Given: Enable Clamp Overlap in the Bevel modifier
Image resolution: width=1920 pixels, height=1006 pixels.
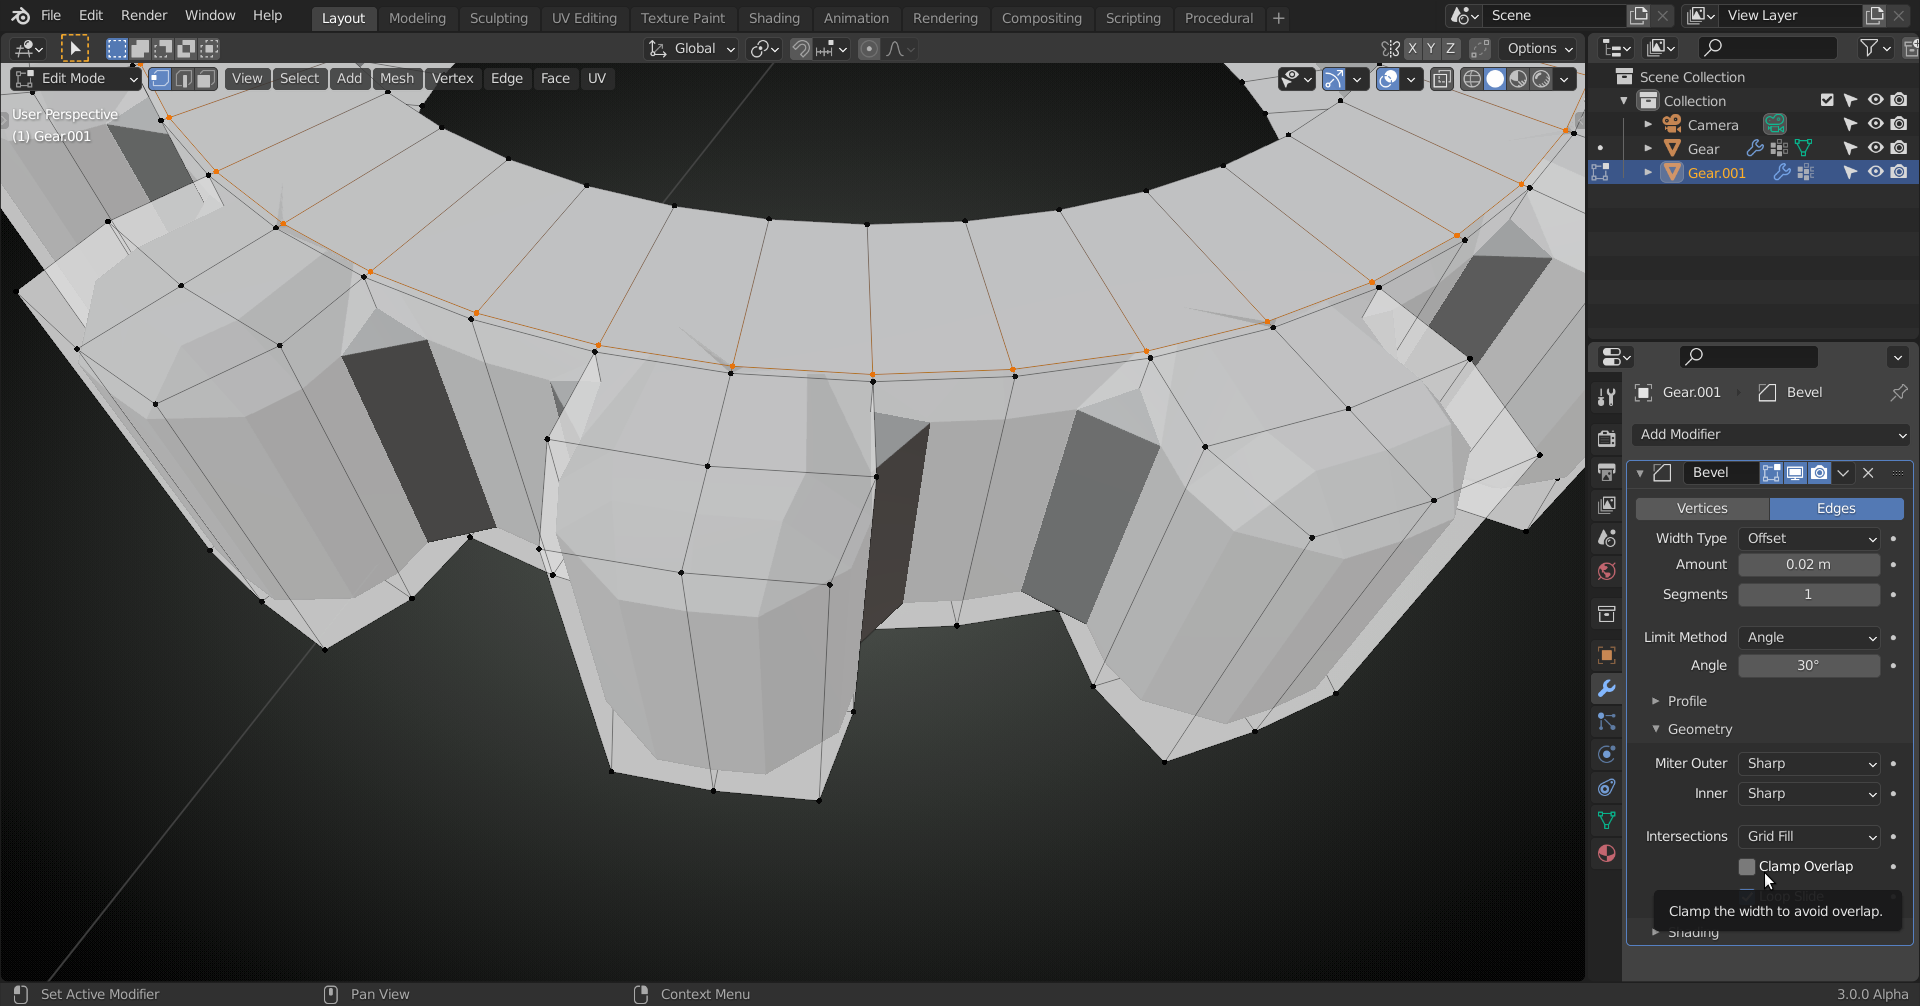Looking at the screenshot, I should [1748, 866].
